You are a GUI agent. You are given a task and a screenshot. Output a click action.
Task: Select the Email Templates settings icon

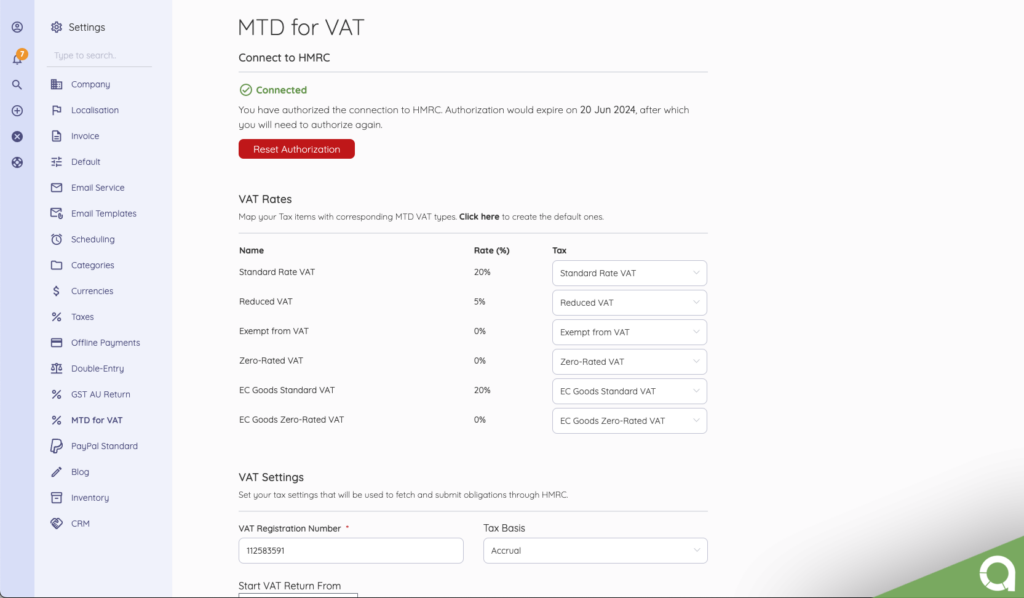(57, 213)
